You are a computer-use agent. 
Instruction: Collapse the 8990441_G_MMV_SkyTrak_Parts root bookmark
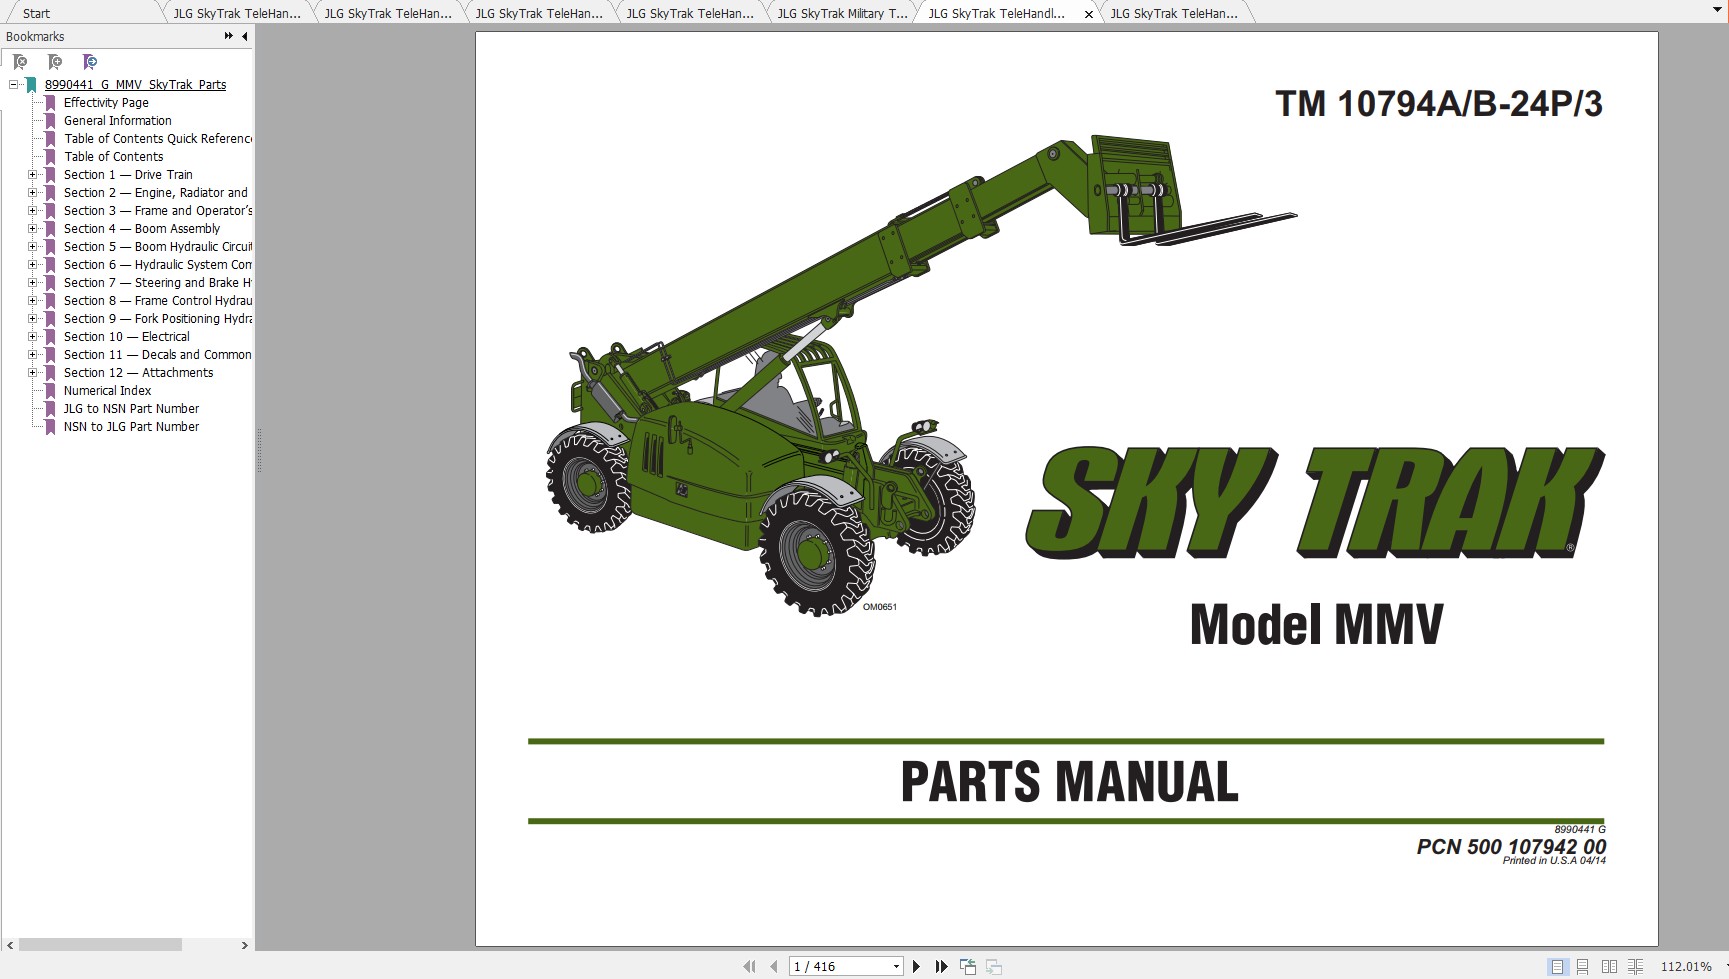pyautogui.click(x=13, y=84)
